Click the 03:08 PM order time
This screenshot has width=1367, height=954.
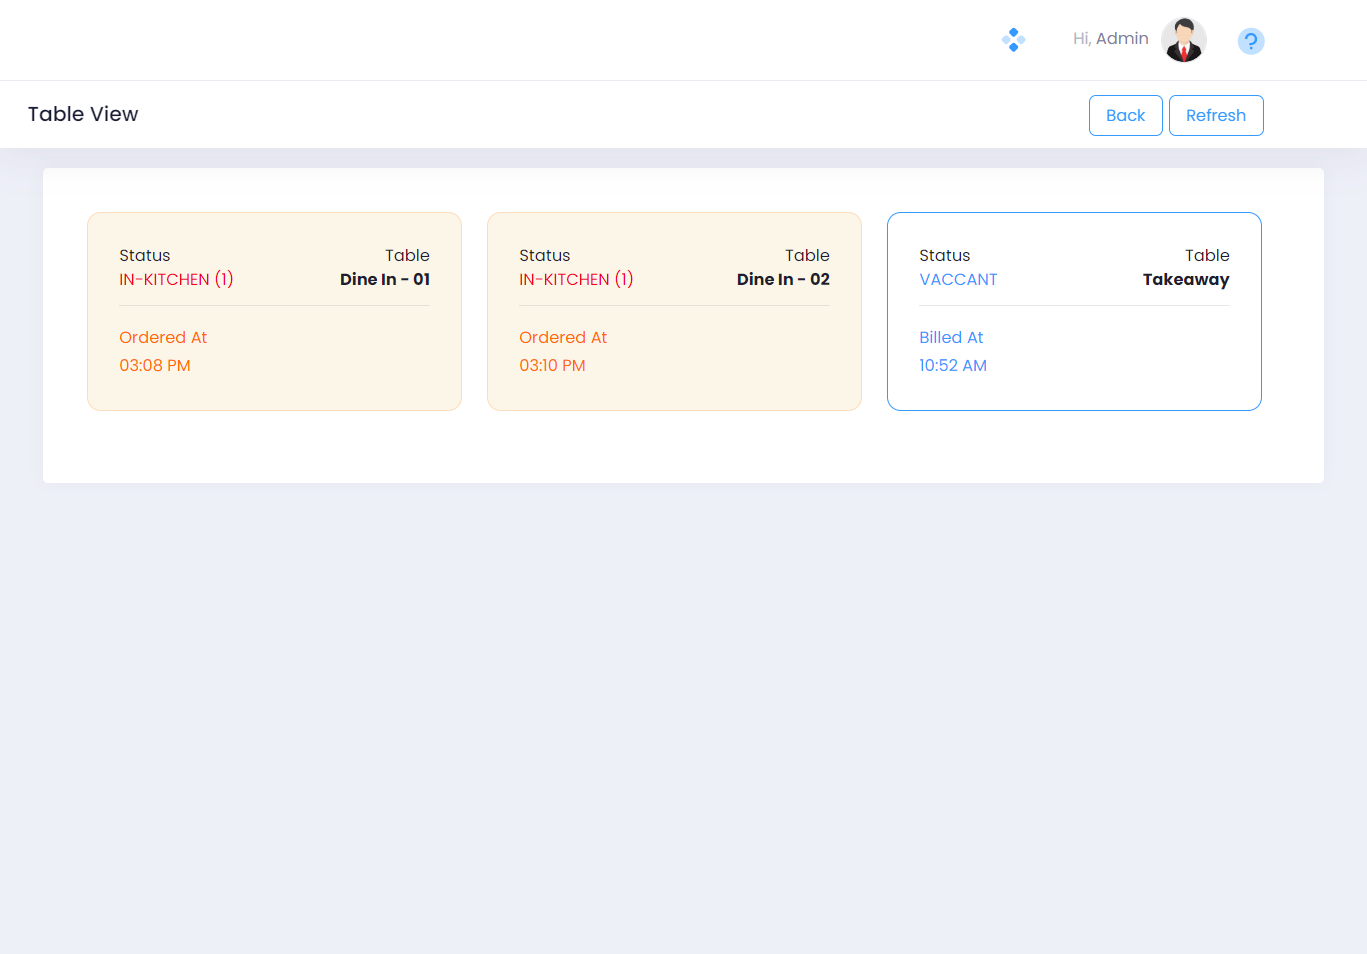coord(155,366)
